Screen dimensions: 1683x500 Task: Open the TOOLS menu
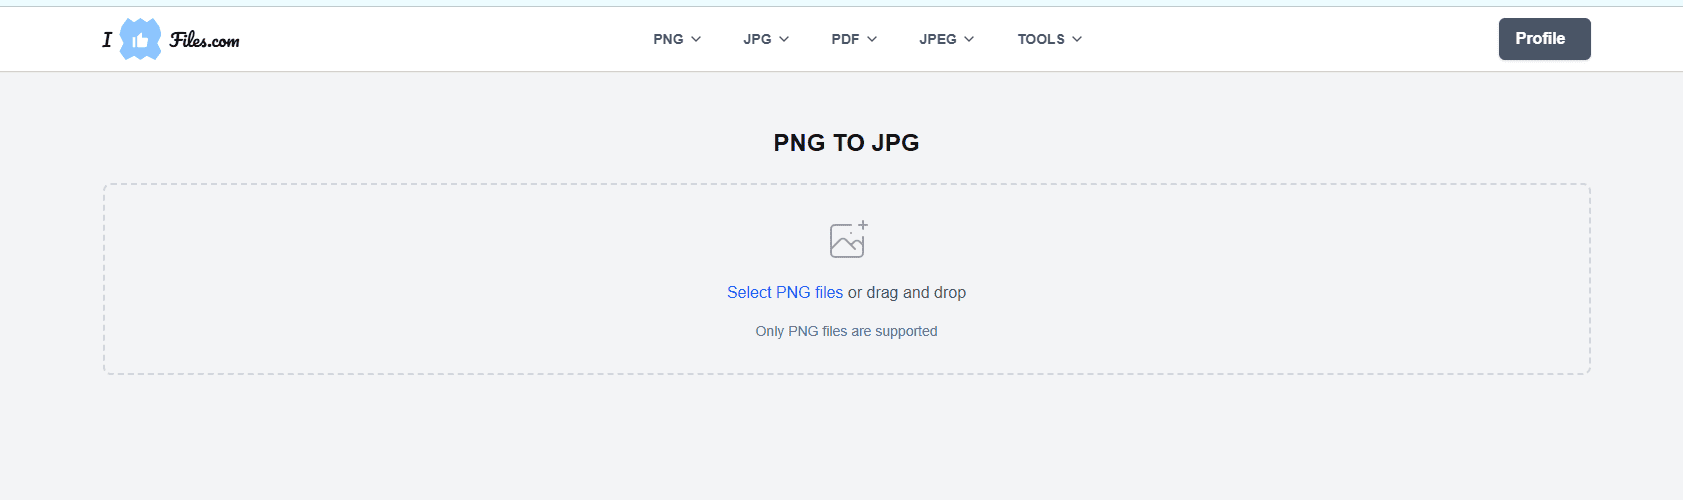click(1041, 39)
